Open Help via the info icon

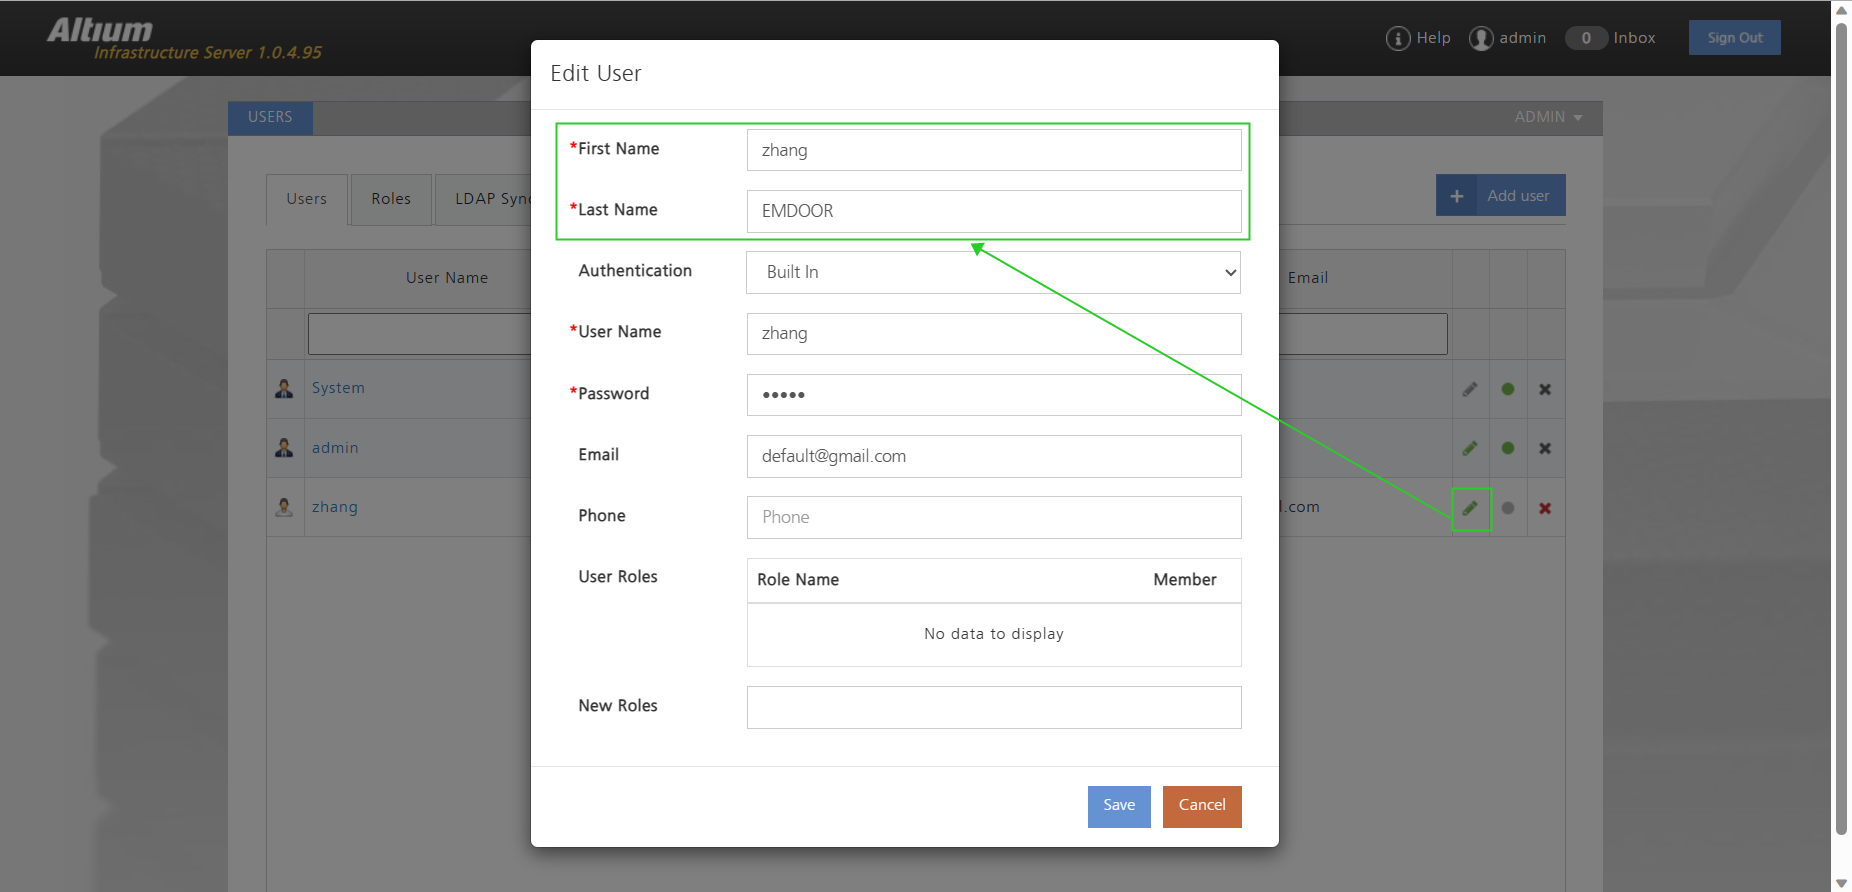click(1397, 38)
